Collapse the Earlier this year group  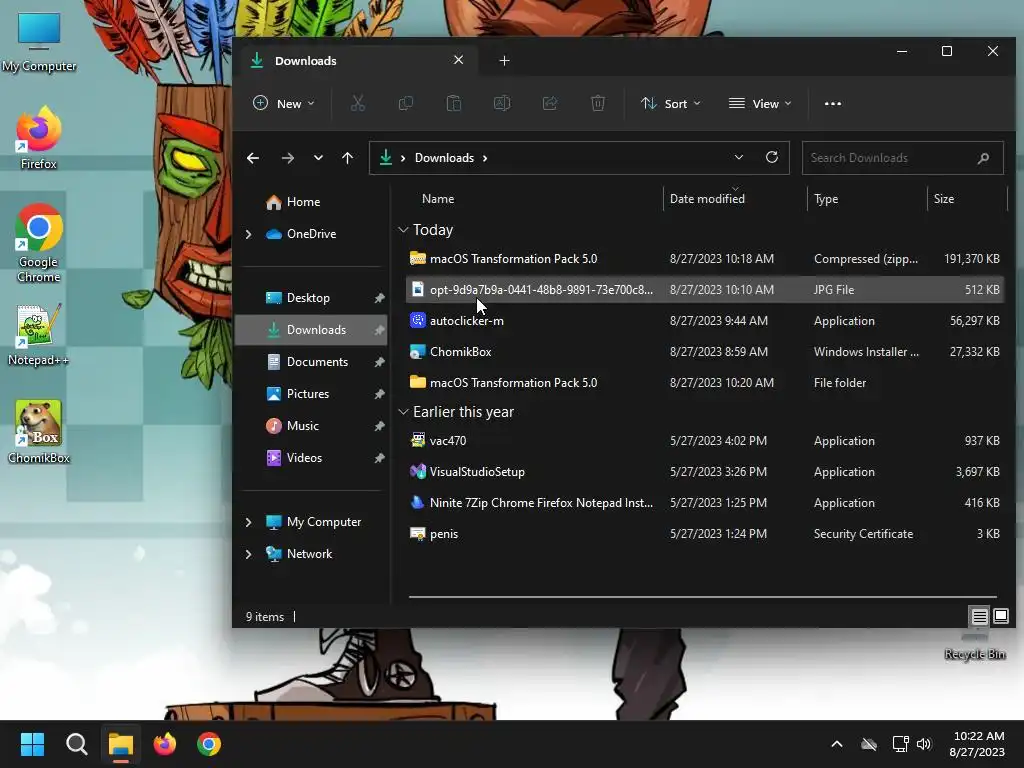(404, 412)
